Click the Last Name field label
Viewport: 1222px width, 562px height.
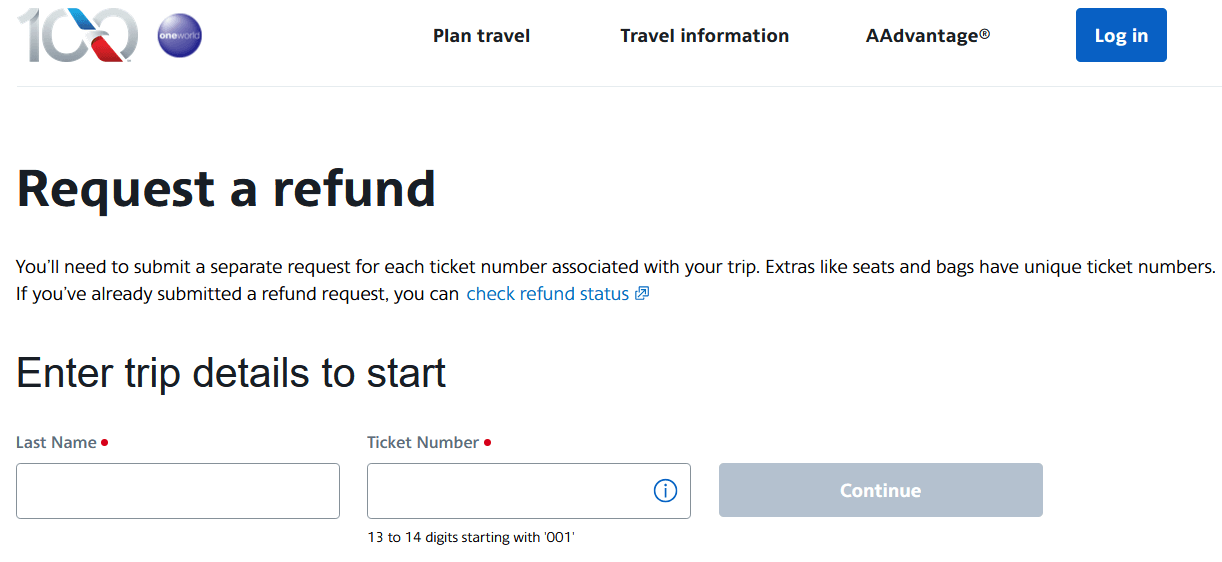point(56,442)
